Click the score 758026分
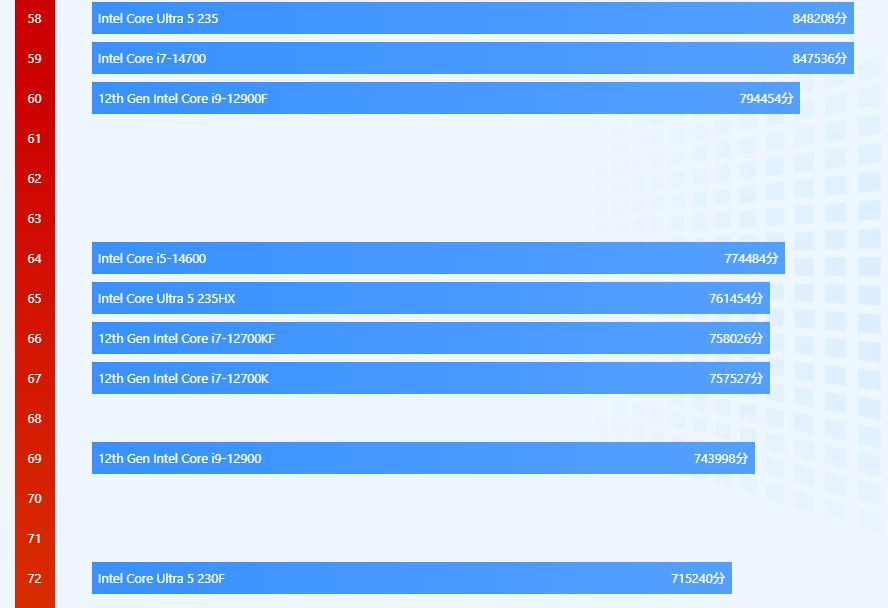This screenshot has height=608, width=888. click(736, 339)
